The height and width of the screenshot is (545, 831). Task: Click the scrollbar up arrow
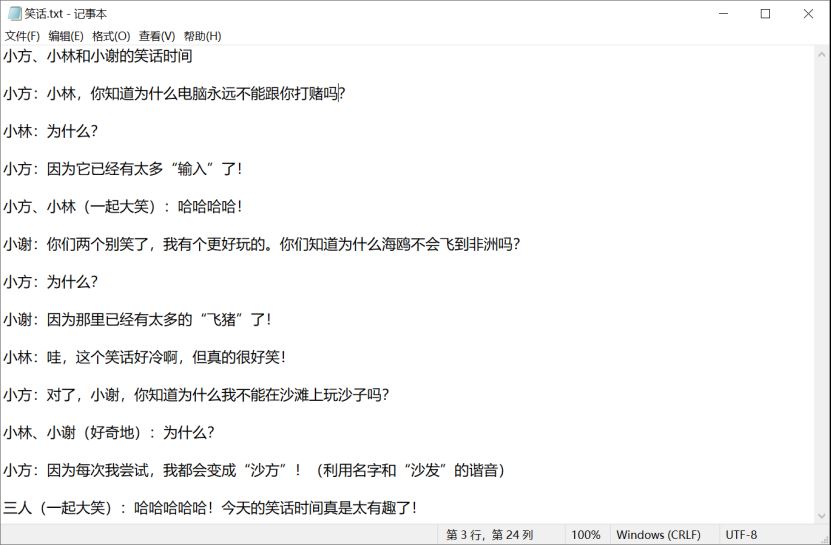821,54
